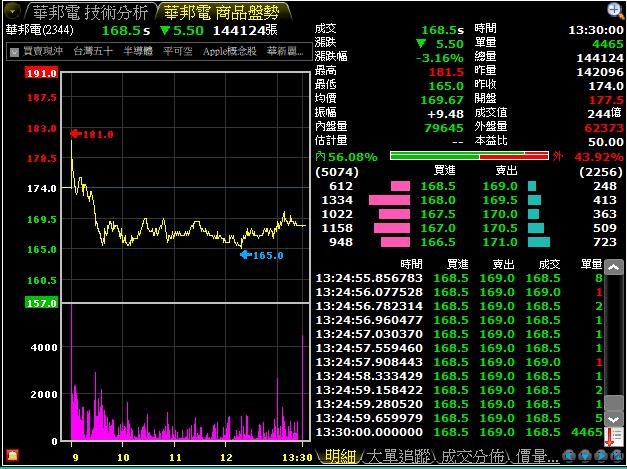Click the scroll-down chevron of the tick list
This screenshot has width=627, height=469.
coord(614,419)
